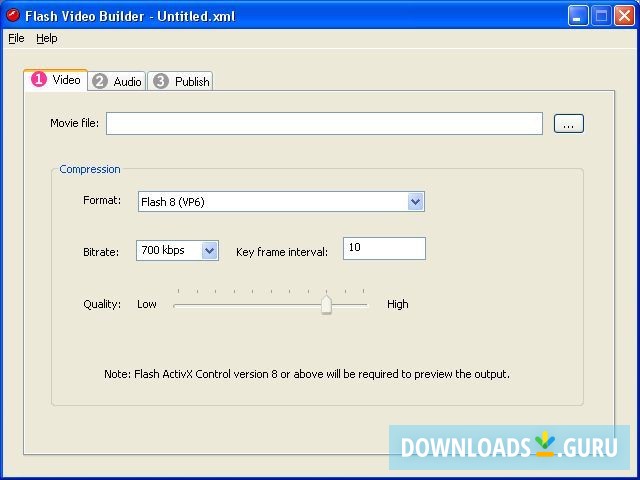Click the Compression group label
This screenshot has width=640, height=480.
tap(90, 169)
